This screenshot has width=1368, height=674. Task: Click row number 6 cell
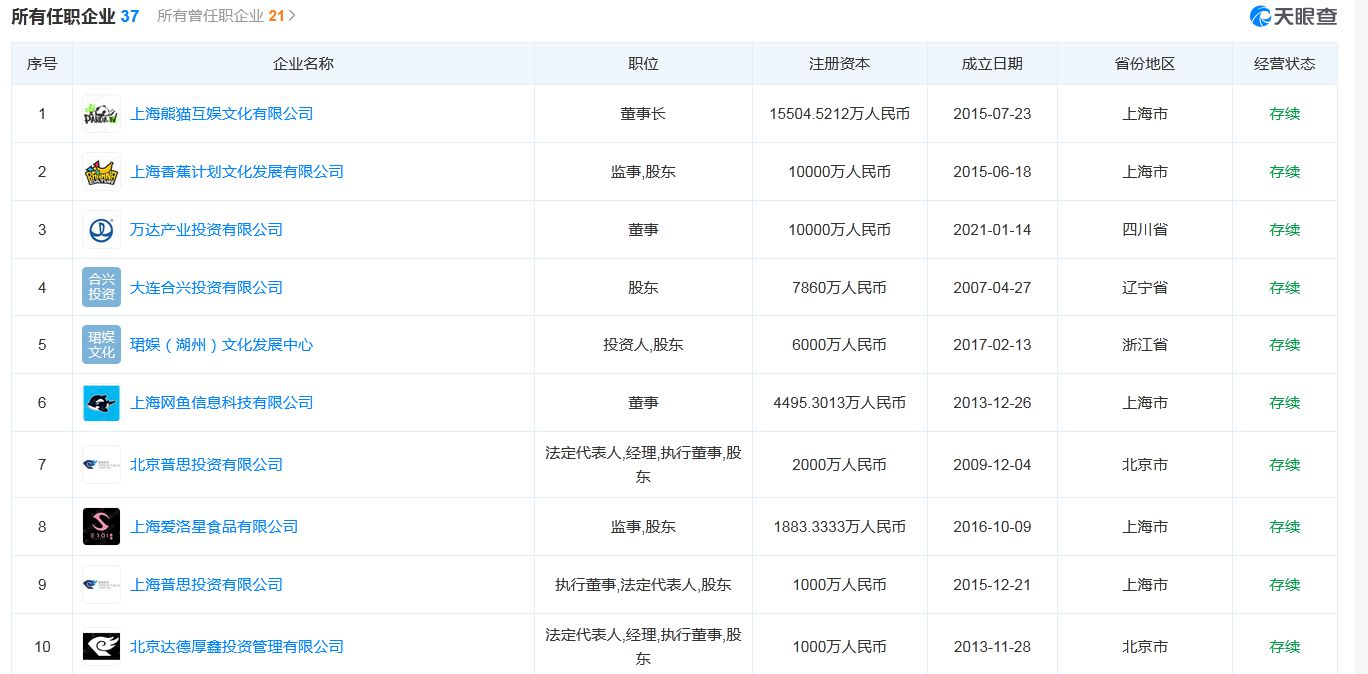click(x=42, y=403)
